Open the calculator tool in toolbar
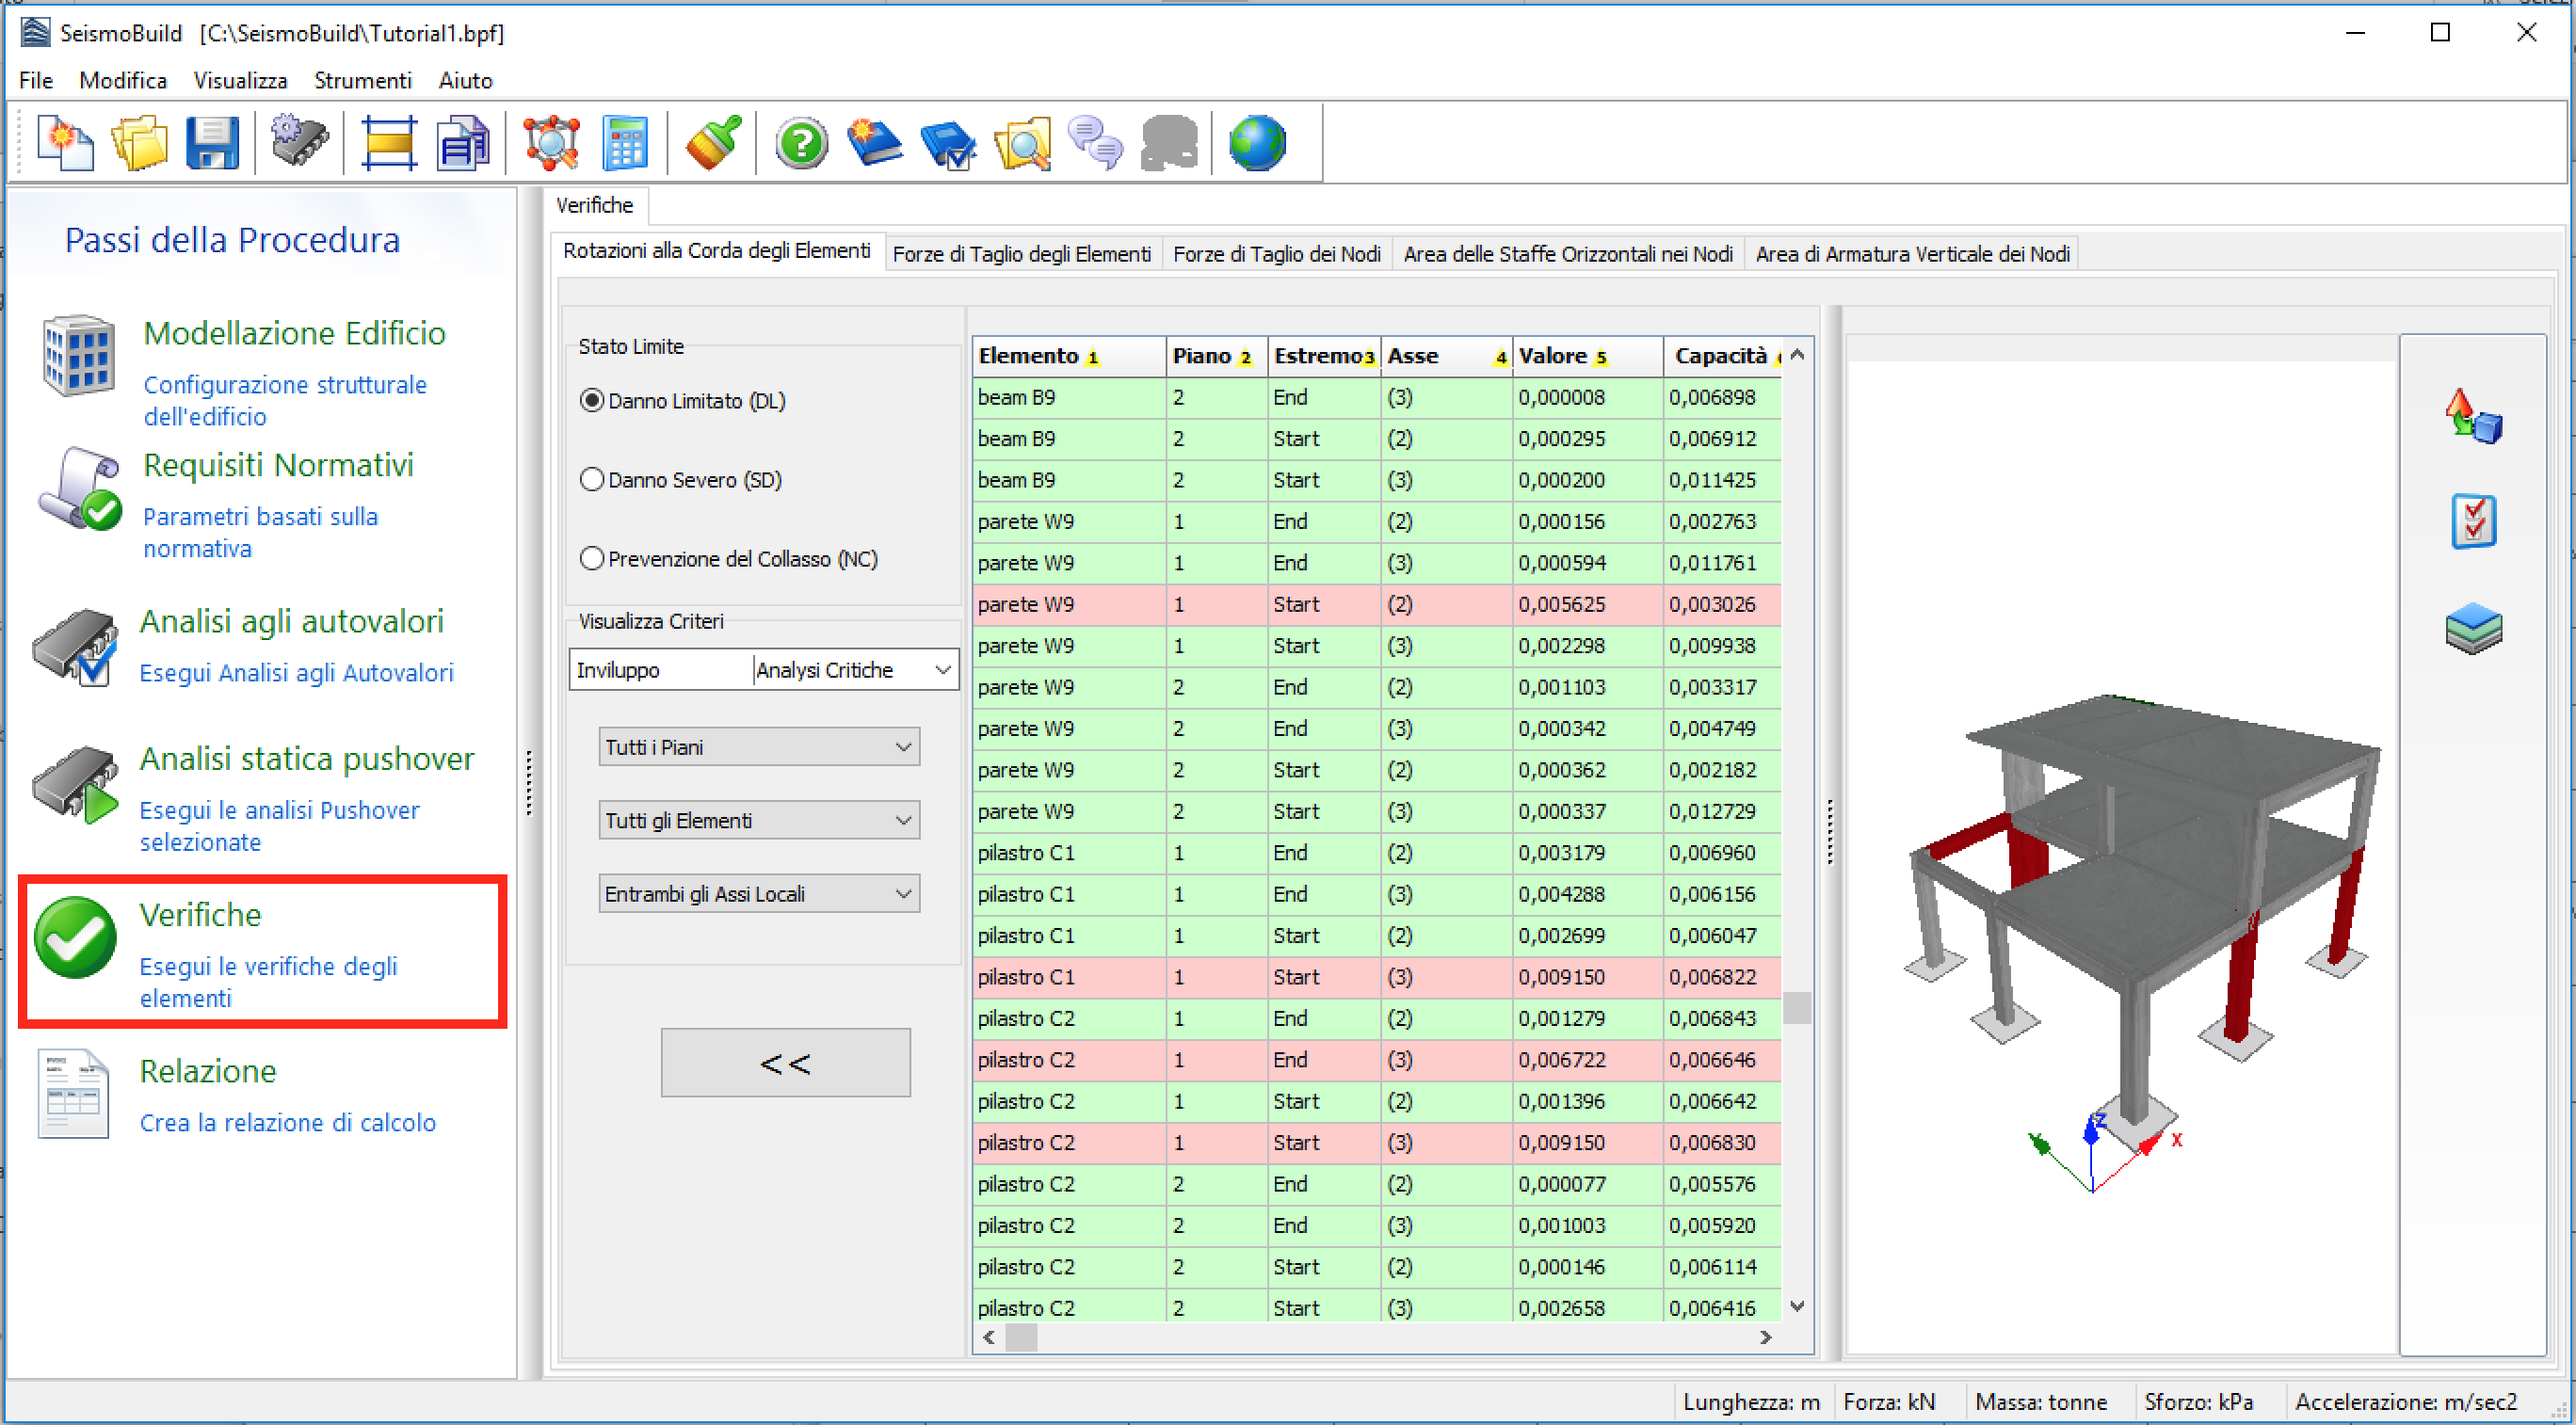The height and width of the screenshot is (1425, 2576). click(625, 144)
